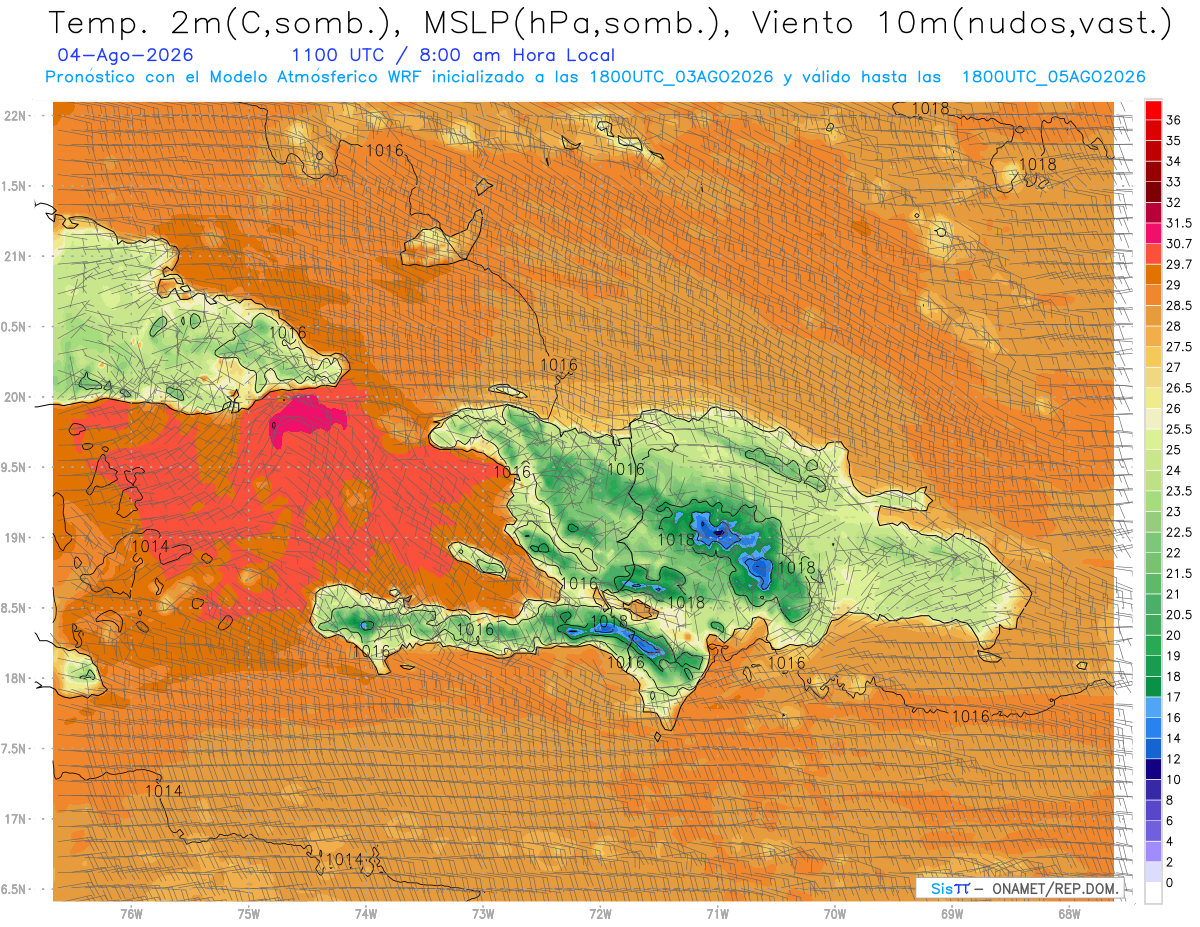This screenshot has width=1200, height=927.
Task: Click legend value '28.5'
Action: 1179,305
